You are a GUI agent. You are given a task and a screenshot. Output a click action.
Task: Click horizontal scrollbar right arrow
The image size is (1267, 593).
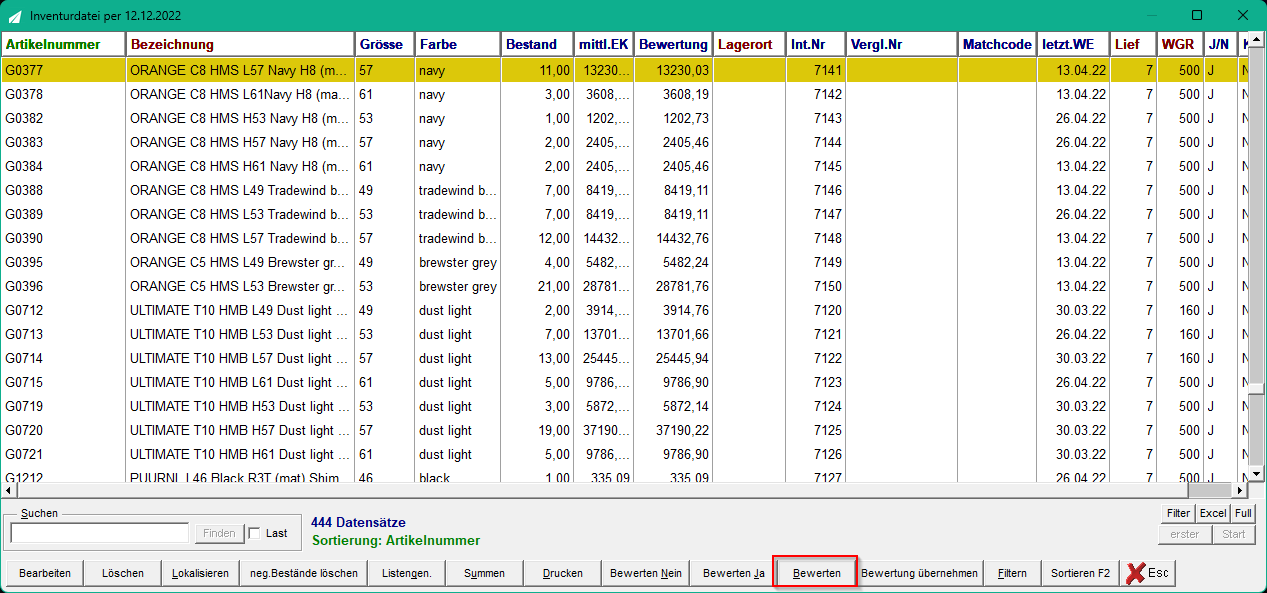(1241, 491)
